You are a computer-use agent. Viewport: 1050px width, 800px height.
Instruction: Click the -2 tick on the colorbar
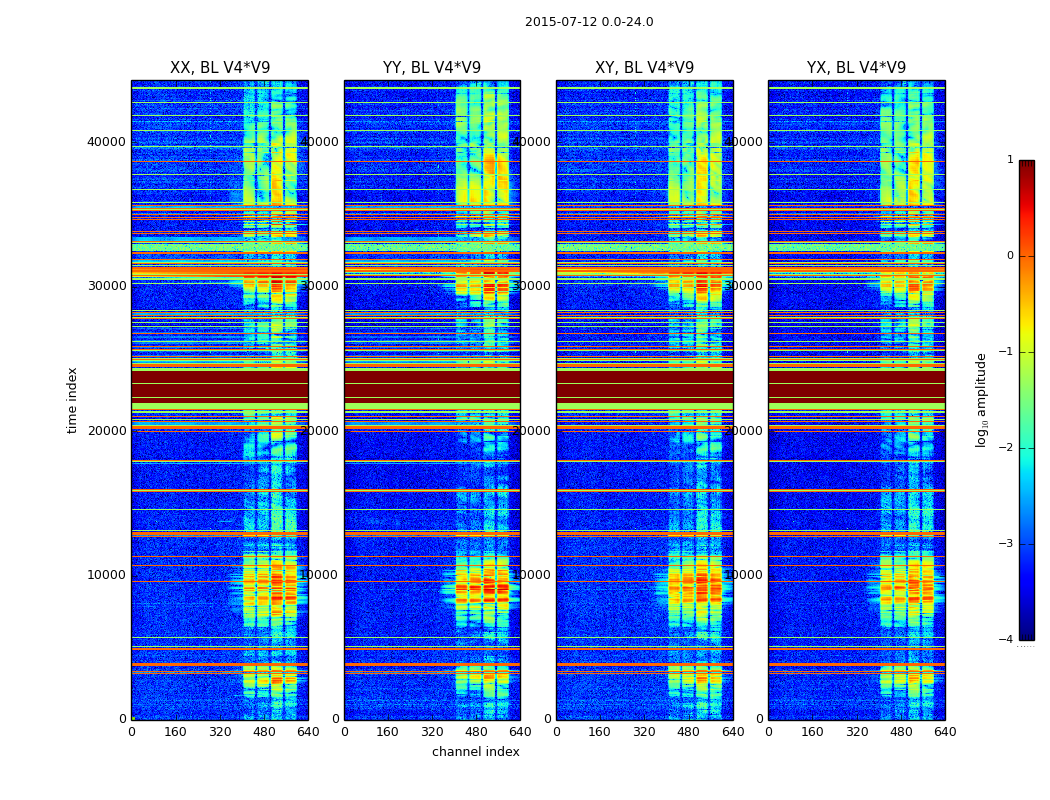point(1006,448)
